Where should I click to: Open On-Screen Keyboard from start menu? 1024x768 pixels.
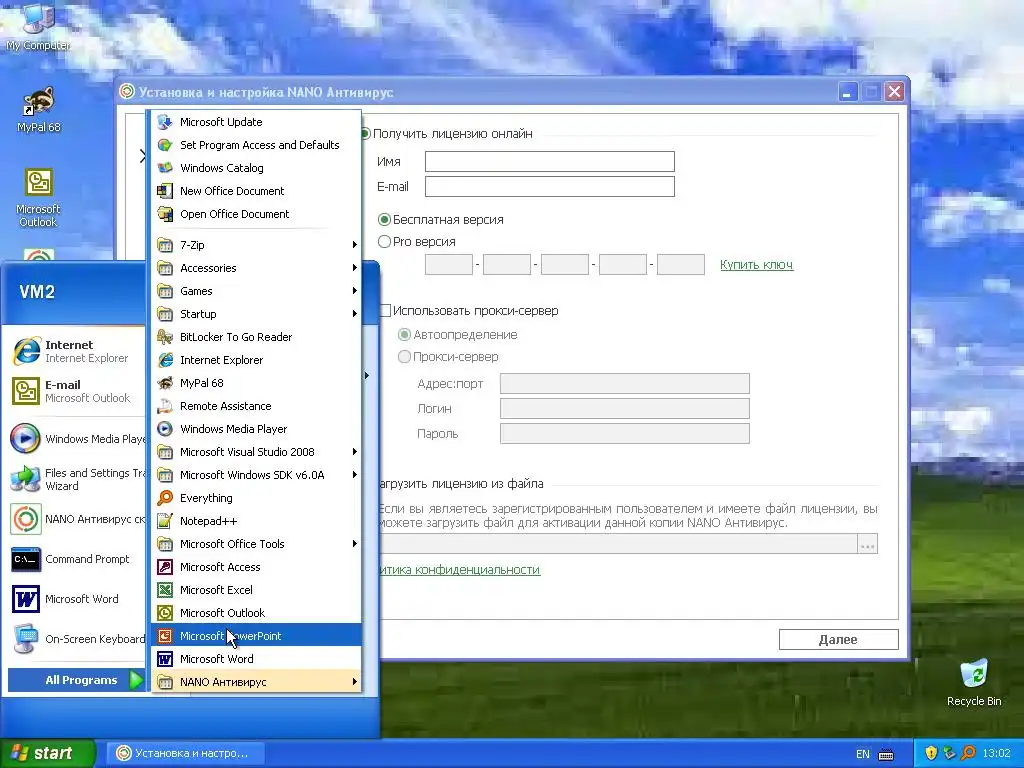pyautogui.click(x=77, y=639)
